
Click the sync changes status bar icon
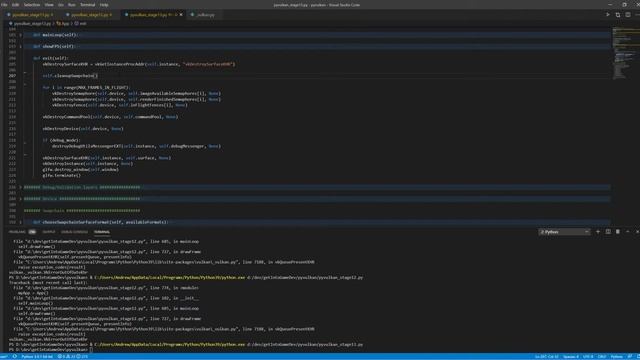(15, 357)
